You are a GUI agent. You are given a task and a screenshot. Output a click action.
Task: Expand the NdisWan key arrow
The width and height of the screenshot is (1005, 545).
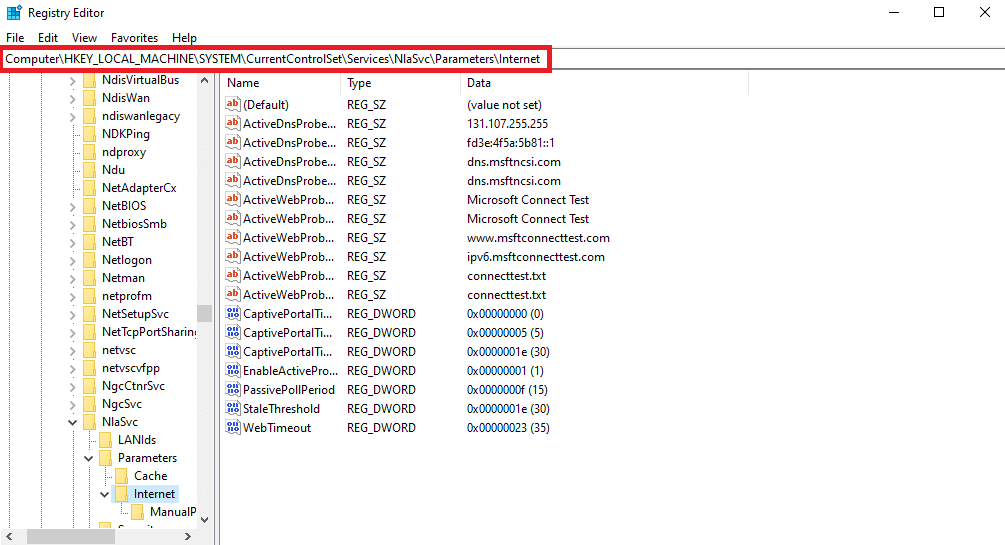click(x=72, y=99)
